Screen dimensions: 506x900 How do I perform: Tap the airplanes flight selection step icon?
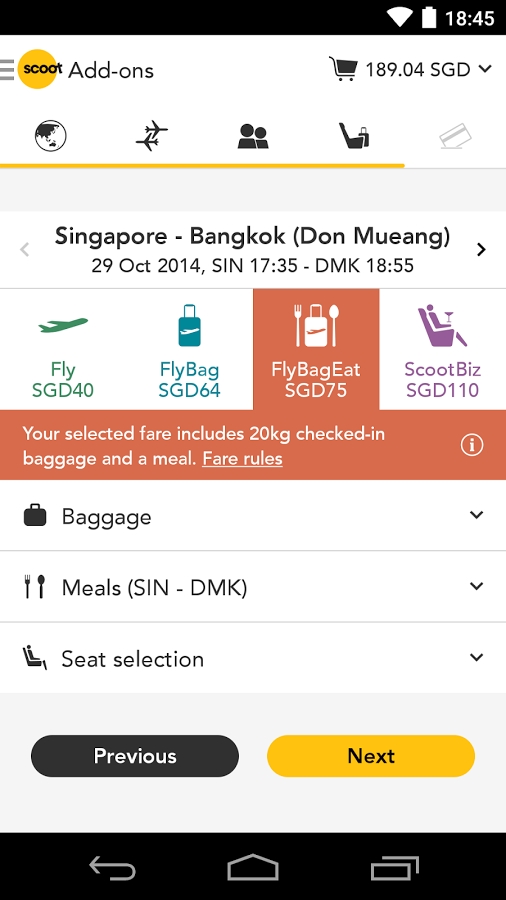(151, 137)
